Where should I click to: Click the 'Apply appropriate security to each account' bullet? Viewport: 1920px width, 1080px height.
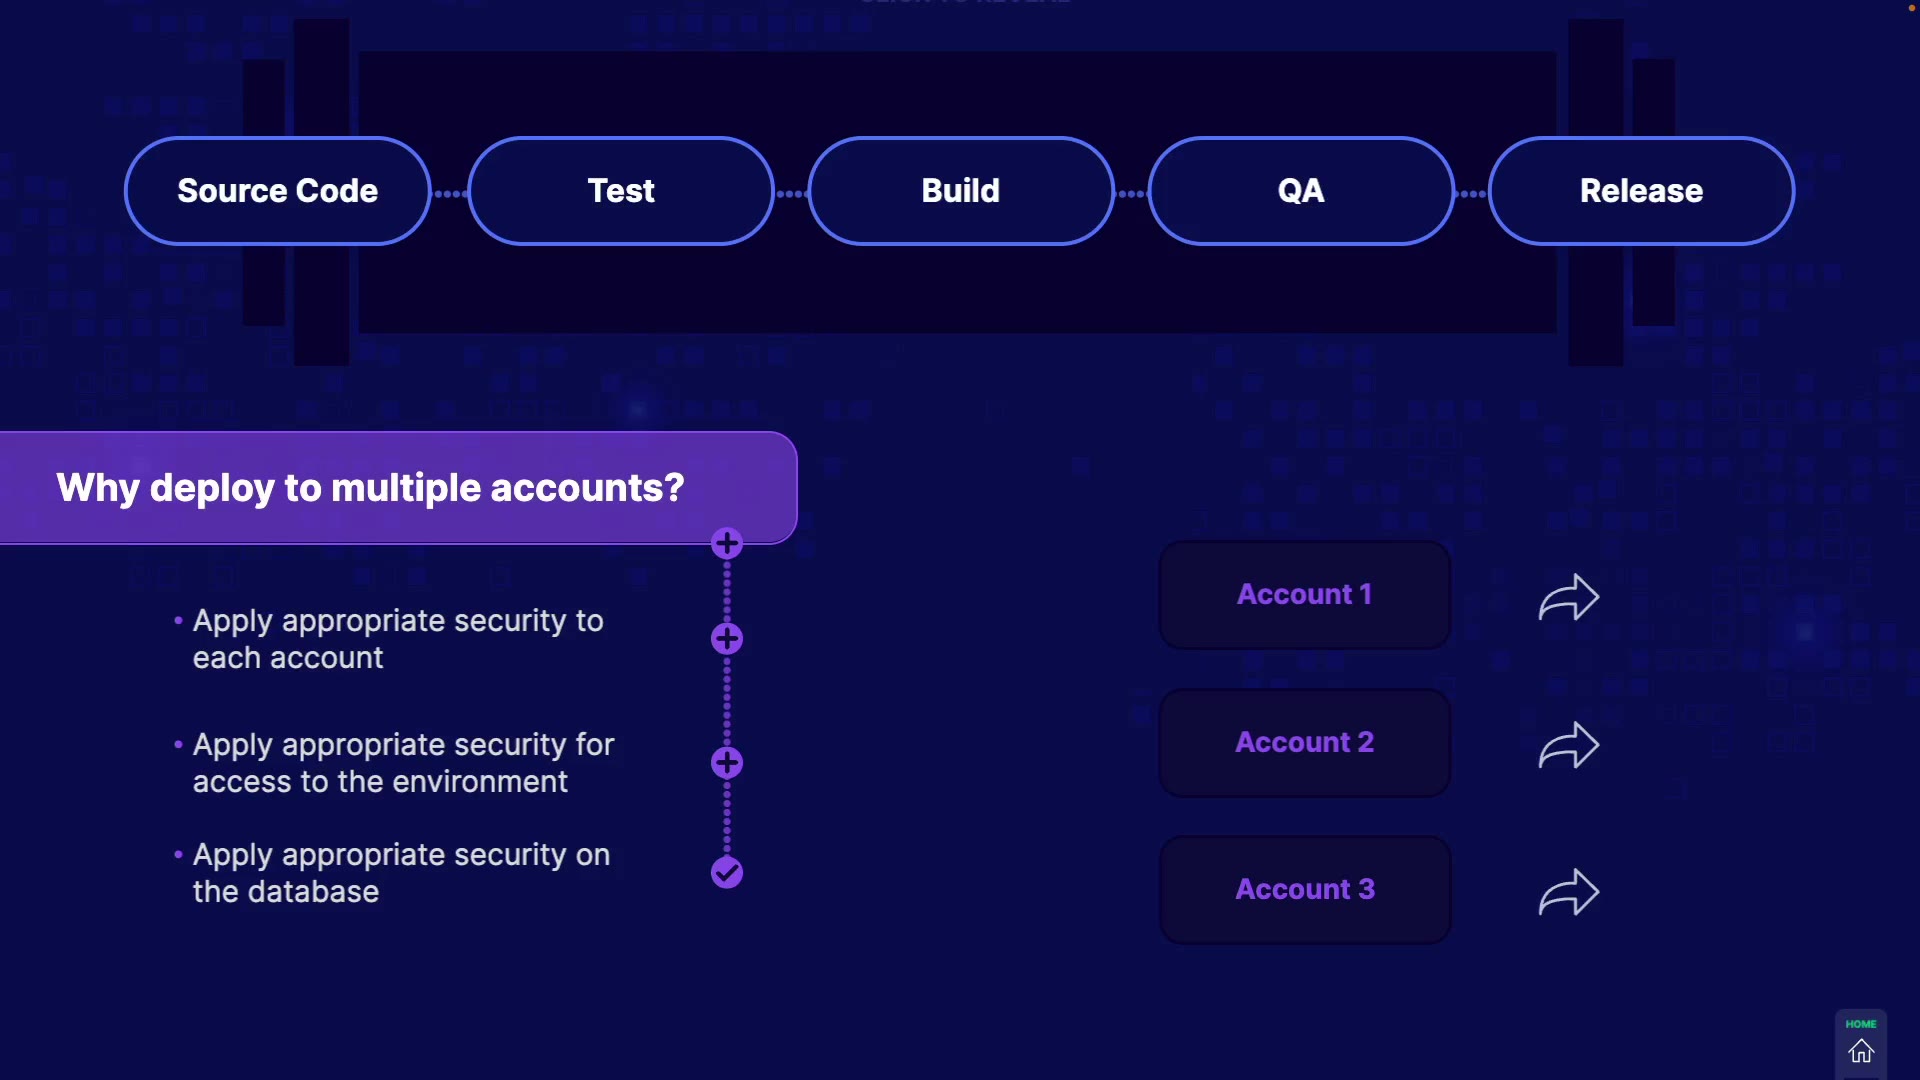coord(397,639)
